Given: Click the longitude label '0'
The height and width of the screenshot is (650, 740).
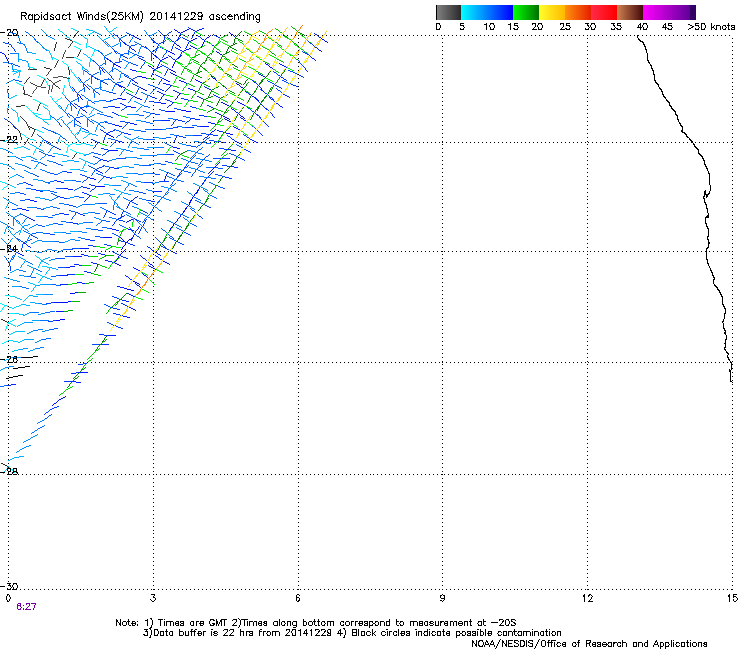Looking at the screenshot, I should click(8, 598).
